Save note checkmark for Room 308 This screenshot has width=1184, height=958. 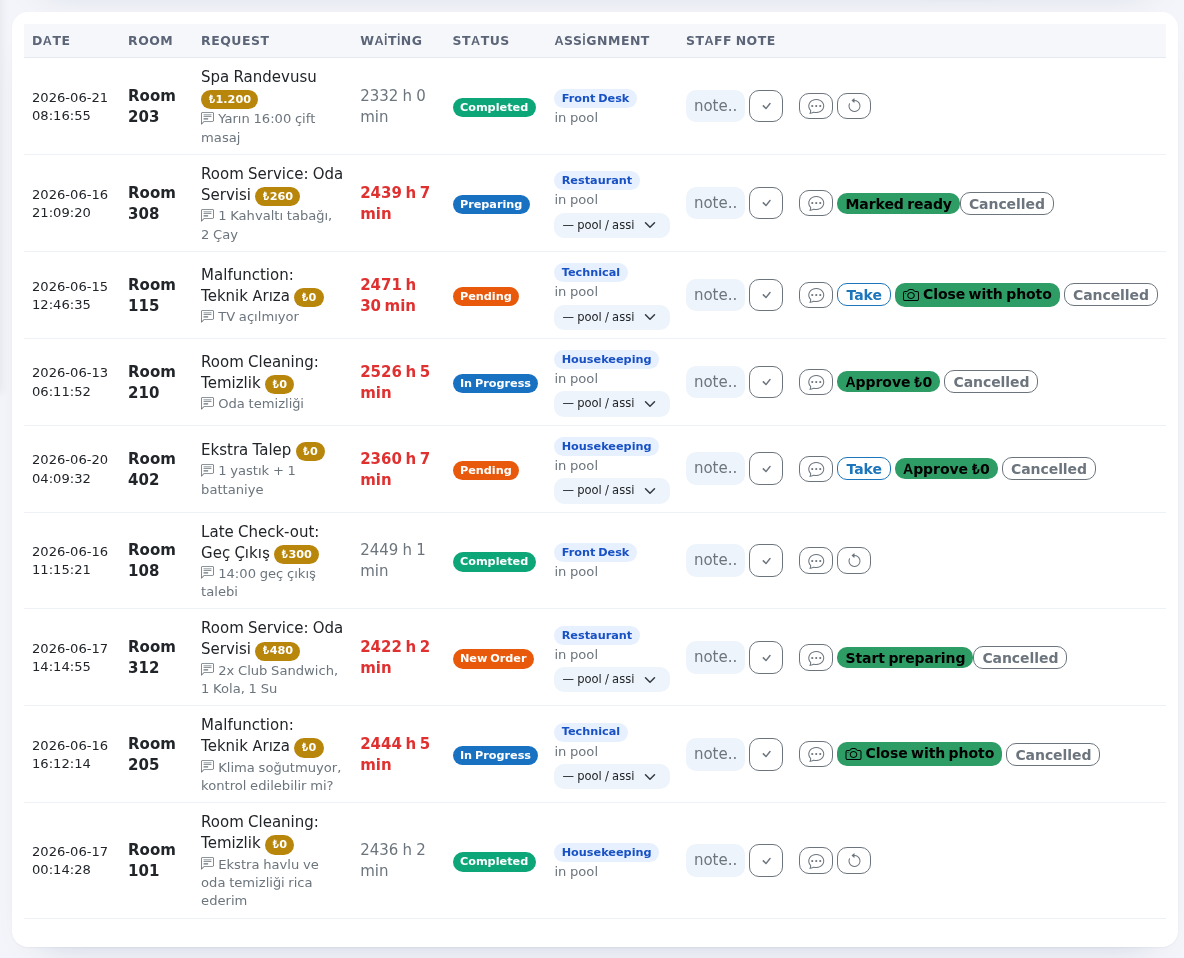click(766, 203)
